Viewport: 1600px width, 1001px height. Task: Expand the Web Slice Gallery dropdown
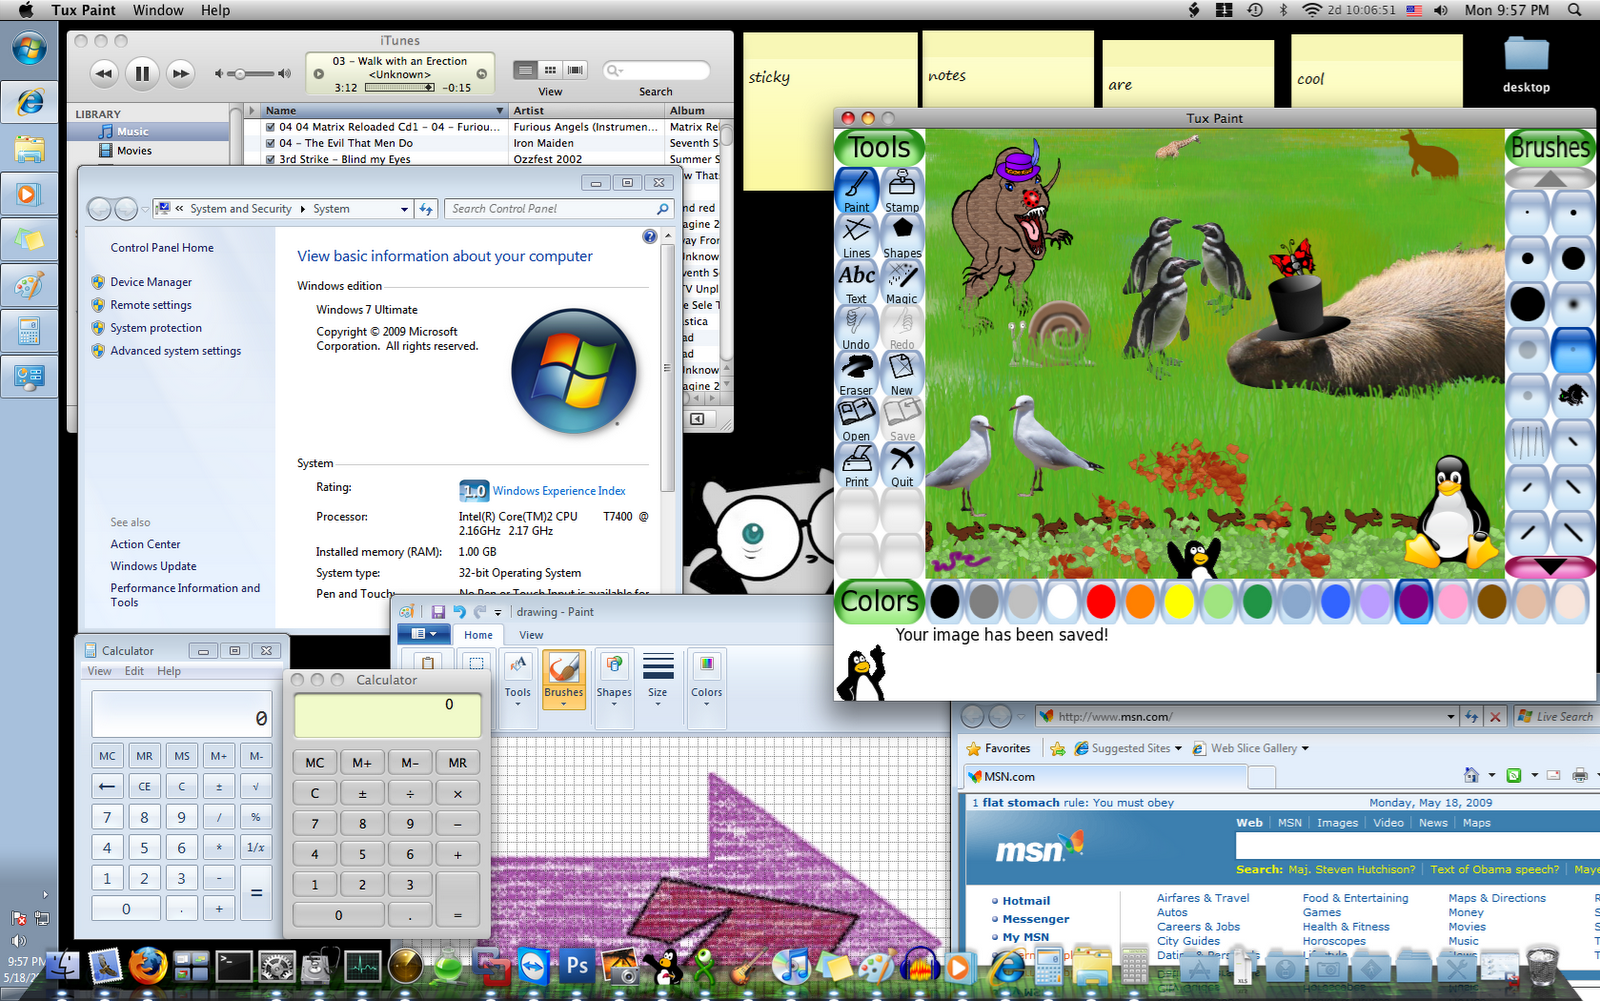1305,748
